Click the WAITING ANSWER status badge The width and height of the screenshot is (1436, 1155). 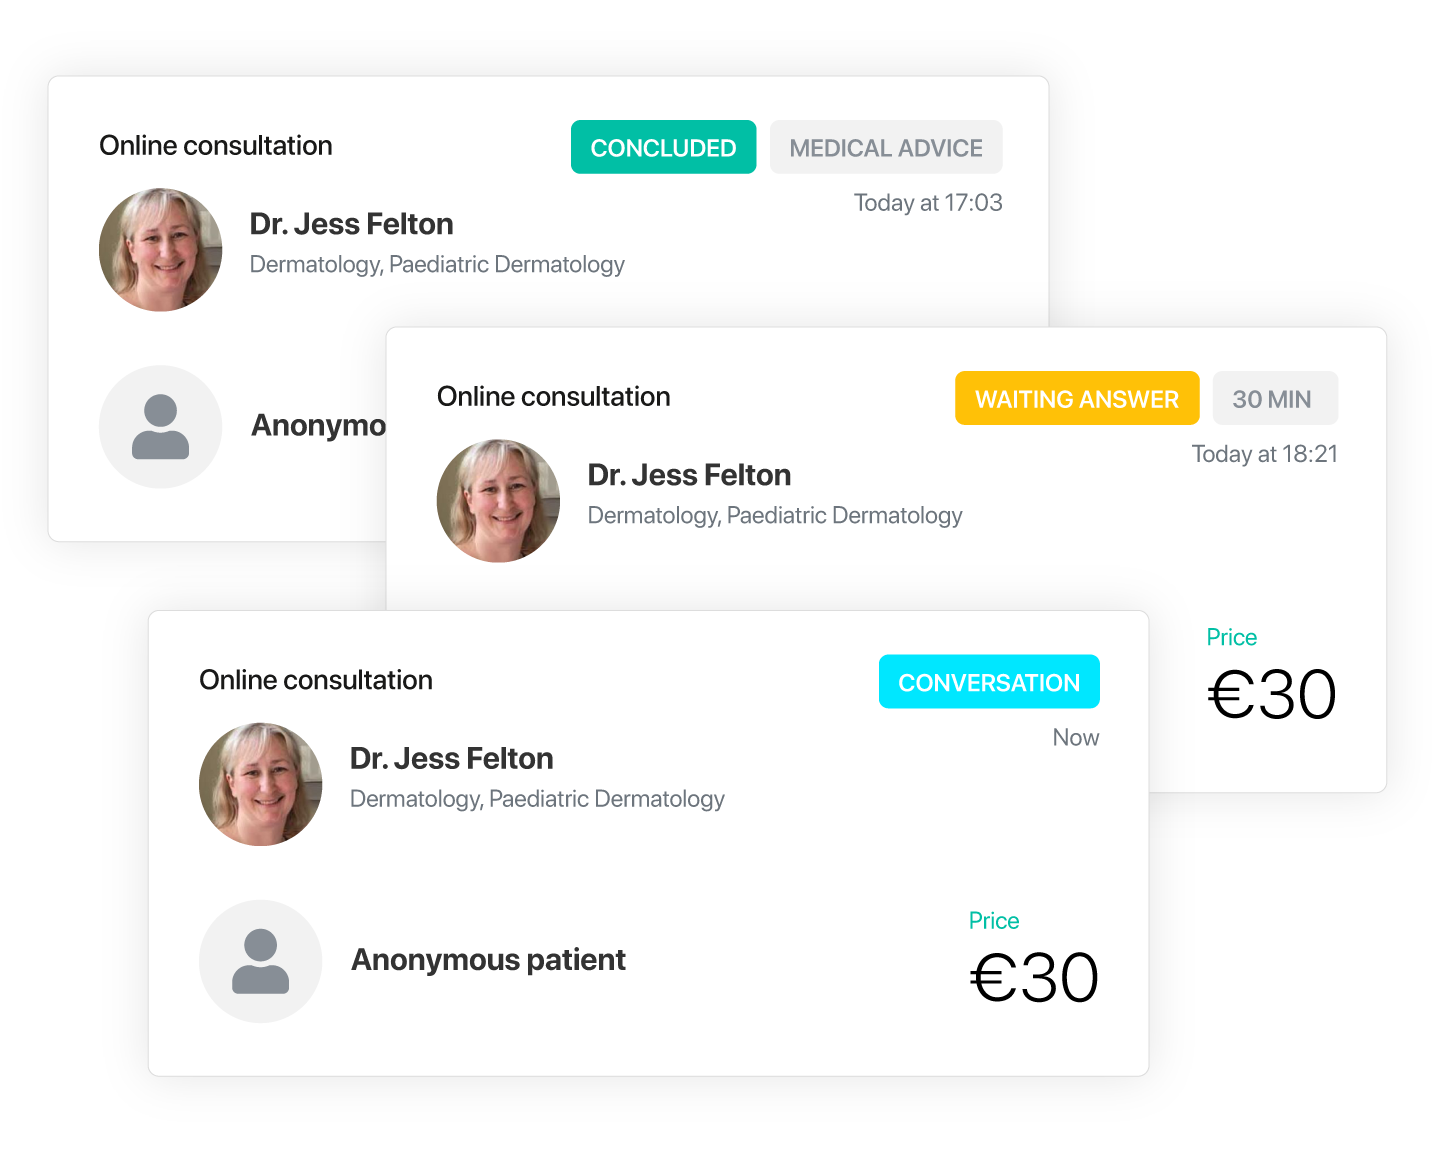point(1077,398)
